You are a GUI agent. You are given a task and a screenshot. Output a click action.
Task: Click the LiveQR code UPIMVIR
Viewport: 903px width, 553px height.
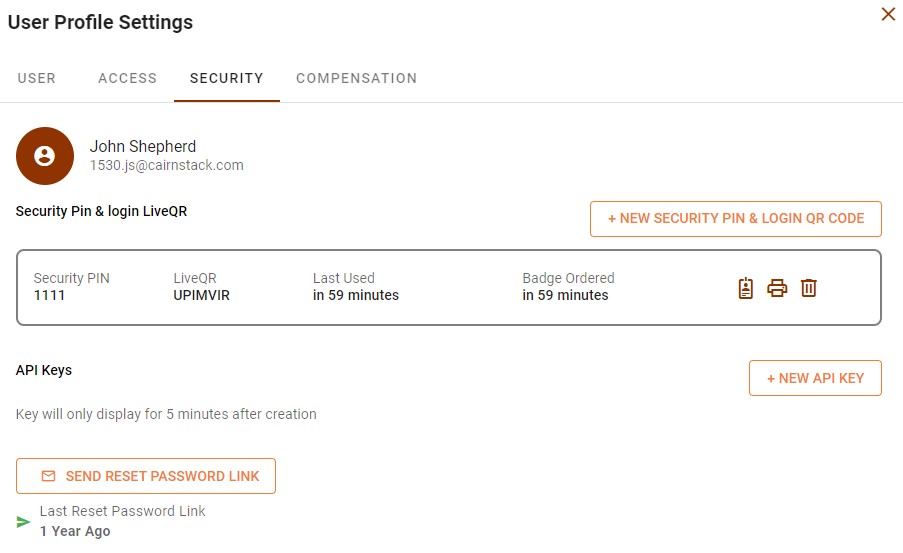(x=201, y=295)
